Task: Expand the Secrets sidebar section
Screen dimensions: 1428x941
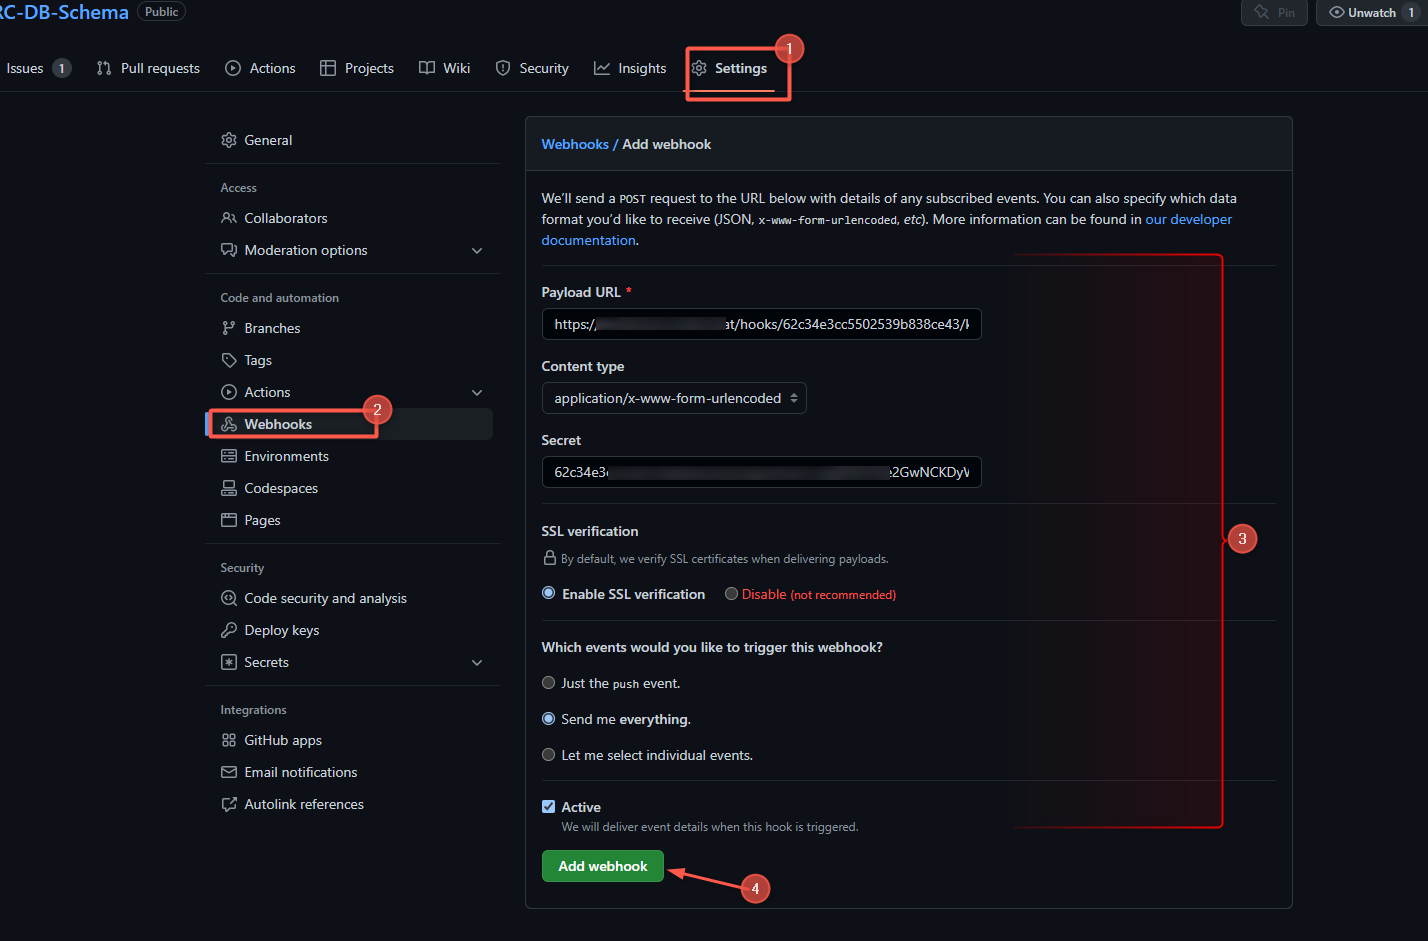Action: click(477, 662)
